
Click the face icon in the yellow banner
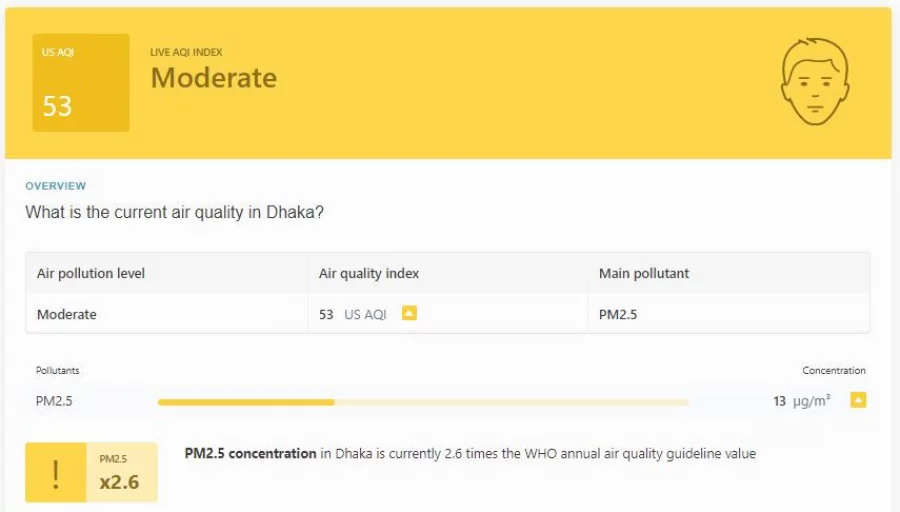(x=815, y=82)
